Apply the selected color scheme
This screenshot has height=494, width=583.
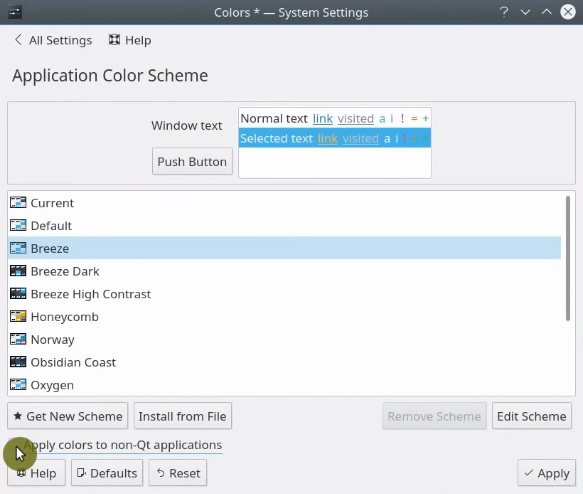pos(547,473)
